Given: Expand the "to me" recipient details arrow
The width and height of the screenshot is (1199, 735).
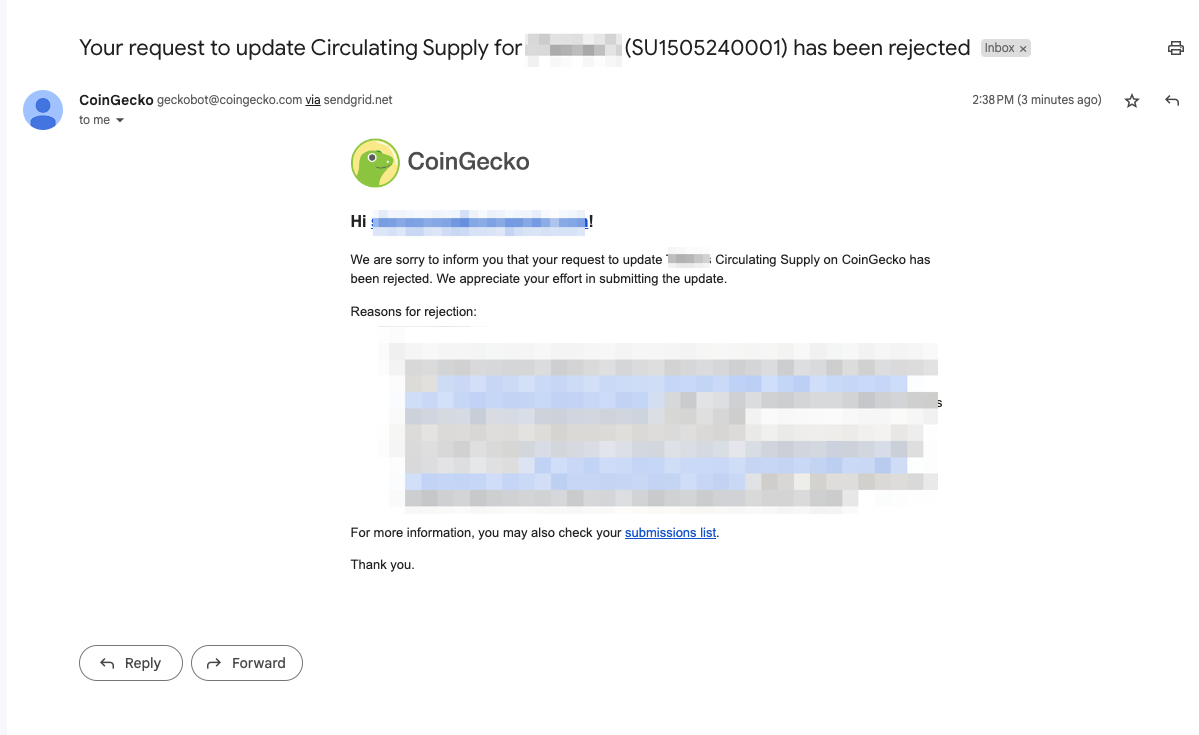Looking at the screenshot, I should coord(120,120).
